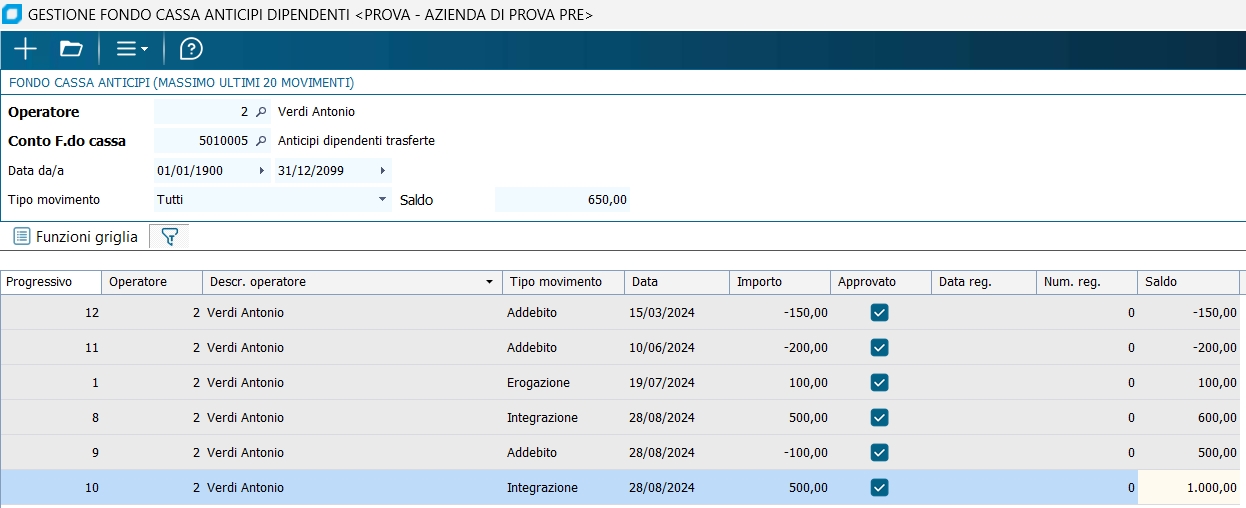Click the filter funnel icon
This screenshot has height=508, width=1246.
click(169, 237)
